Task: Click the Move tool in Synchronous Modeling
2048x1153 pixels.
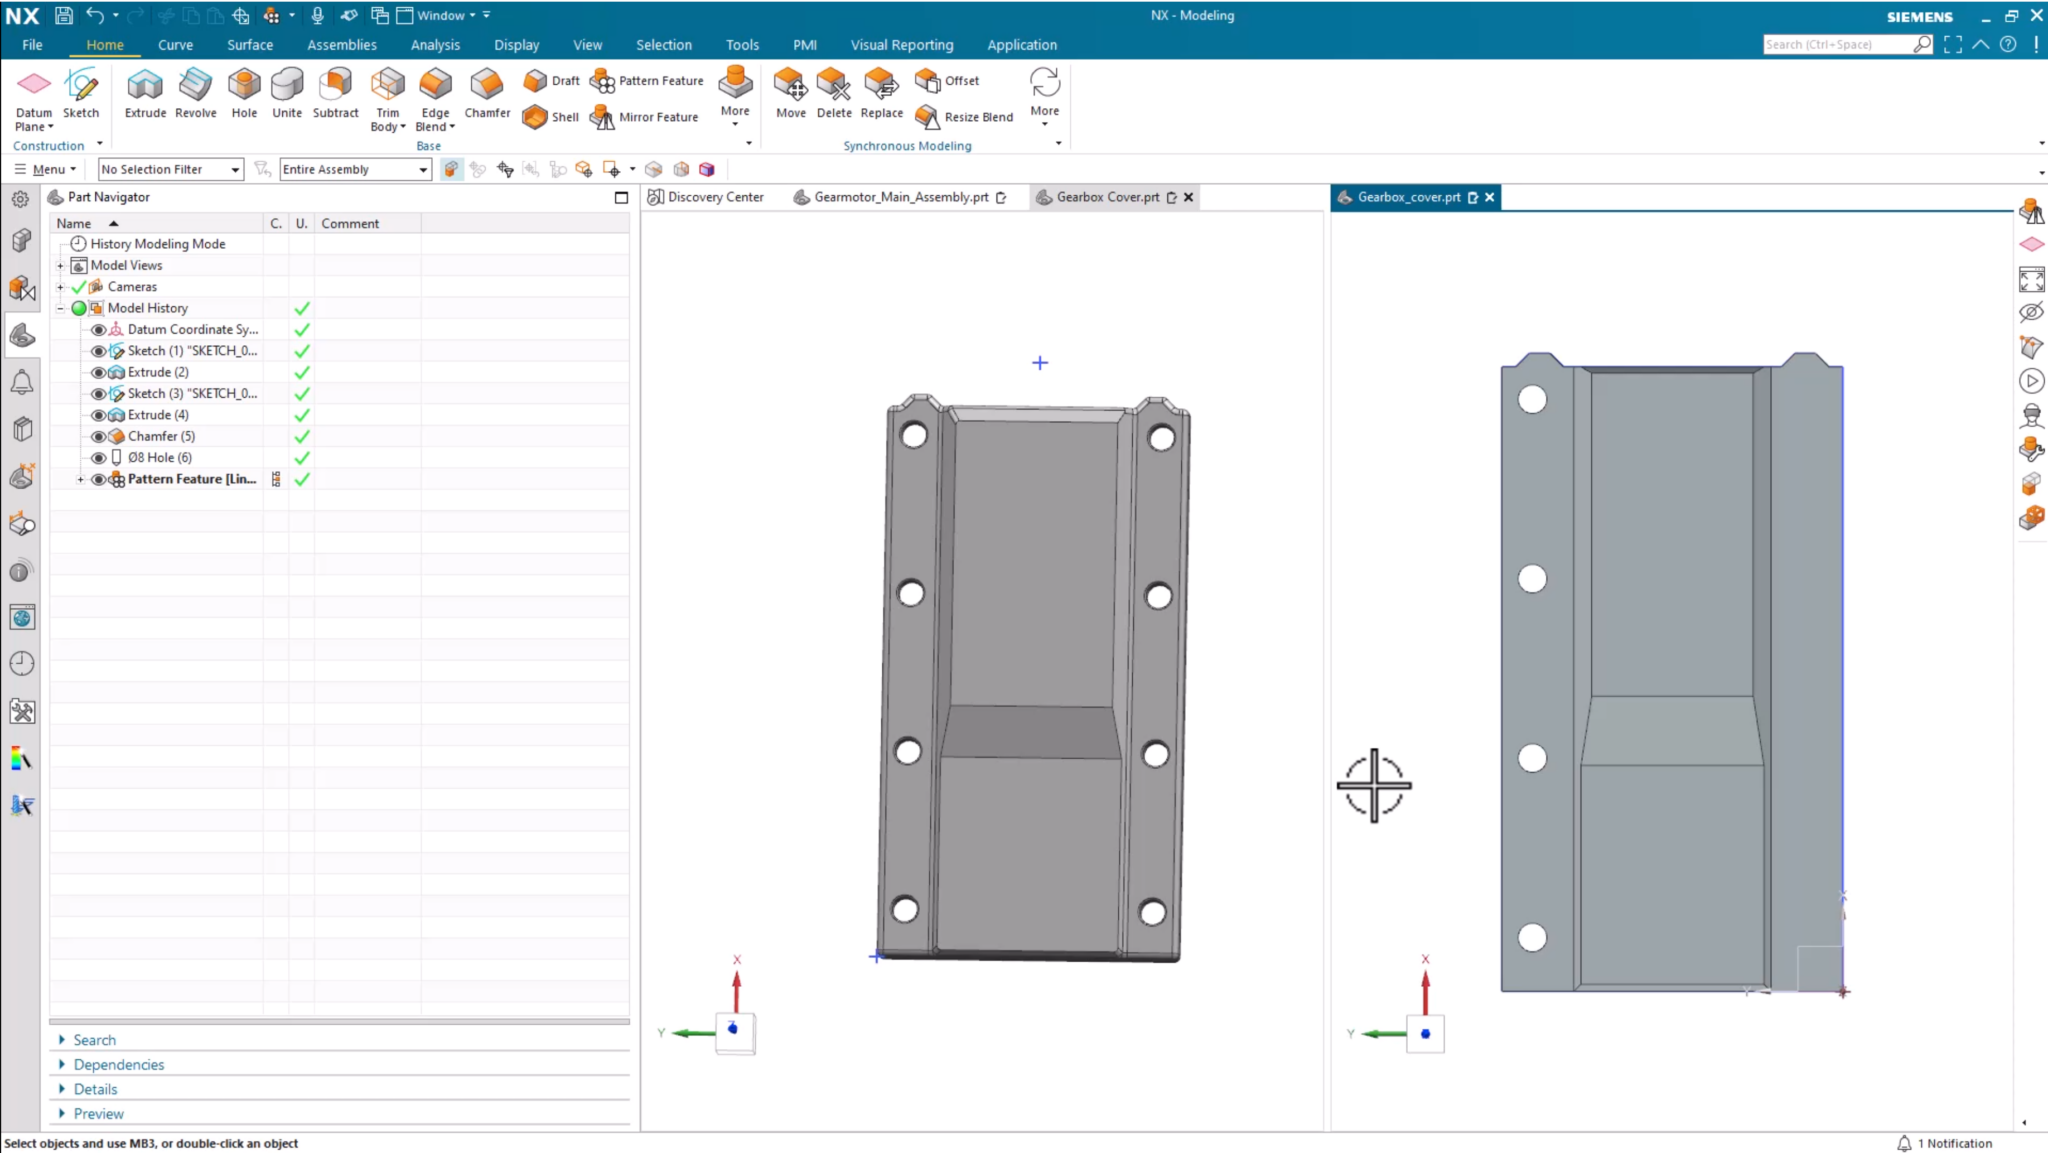Action: click(790, 95)
